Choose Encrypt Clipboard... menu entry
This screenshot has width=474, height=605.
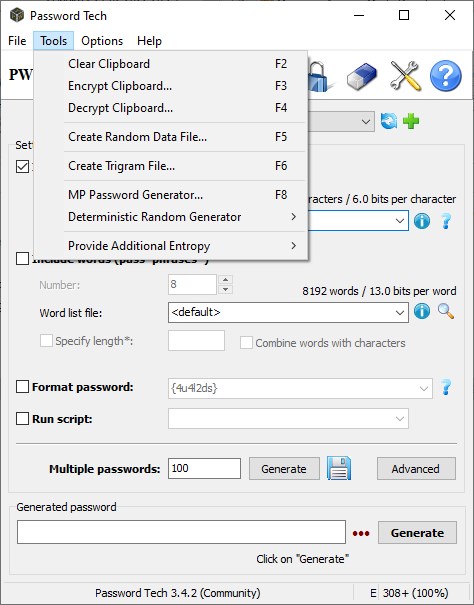(x=171, y=86)
